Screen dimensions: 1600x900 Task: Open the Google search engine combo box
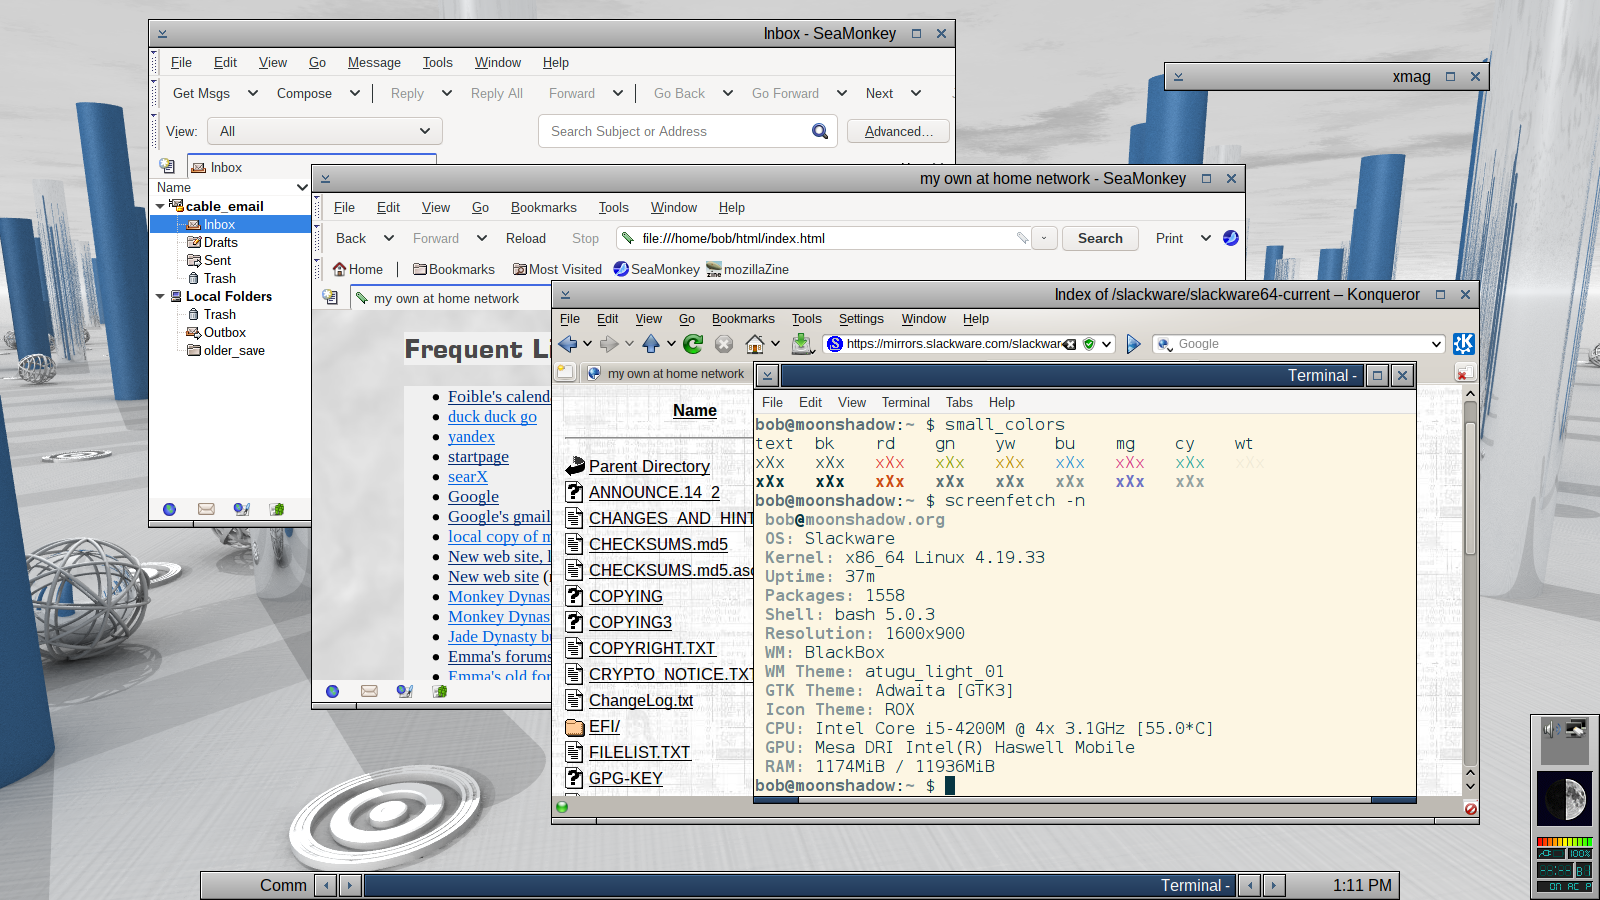pyautogui.click(x=1299, y=344)
